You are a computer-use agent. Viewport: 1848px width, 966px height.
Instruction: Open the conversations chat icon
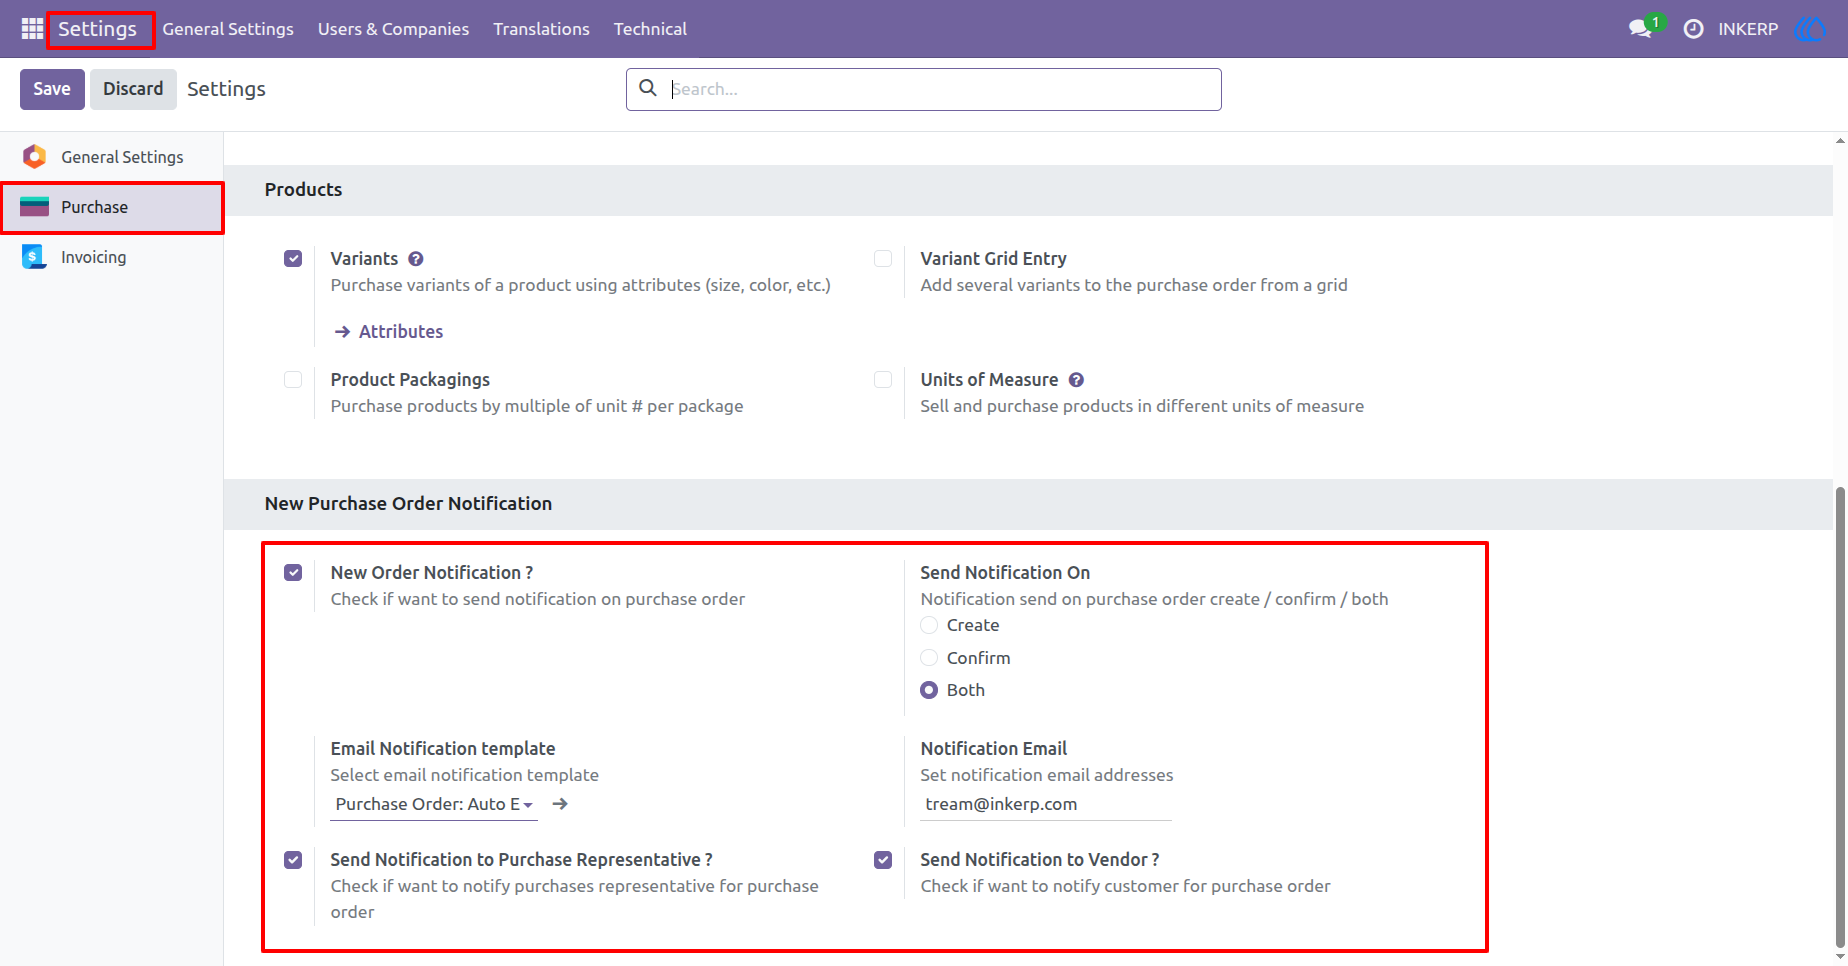click(x=1640, y=29)
